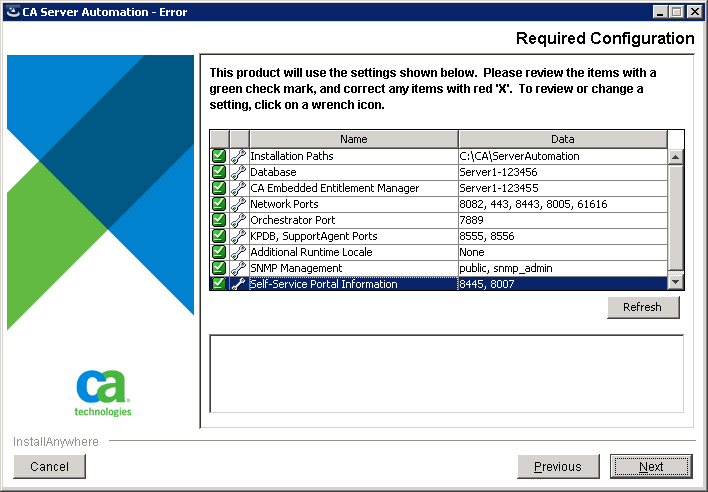This screenshot has height=492, width=708.
Task: Click the Next button
Action: (x=651, y=466)
